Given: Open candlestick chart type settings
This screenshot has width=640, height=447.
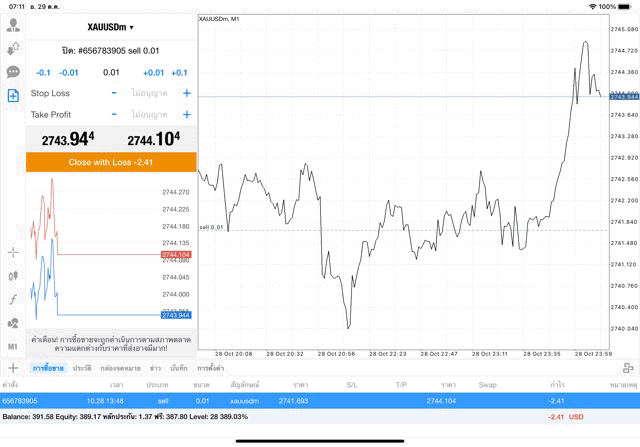Looking at the screenshot, I should pyautogui.click(x=13, y=276).
